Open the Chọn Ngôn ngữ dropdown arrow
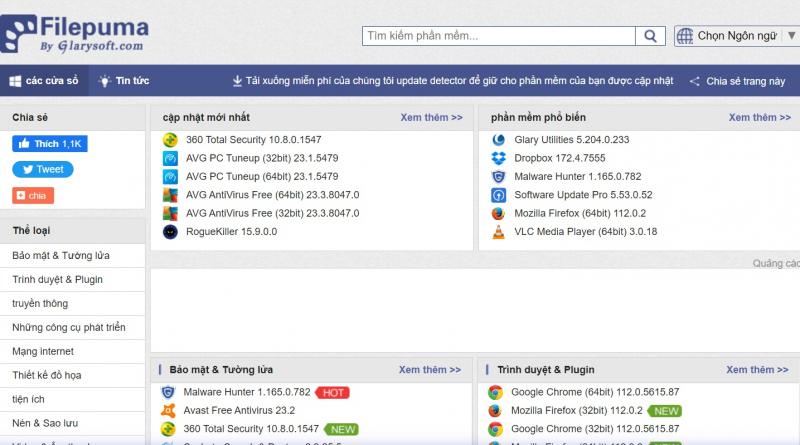The image size is (800, 445). tap(791, 36)
